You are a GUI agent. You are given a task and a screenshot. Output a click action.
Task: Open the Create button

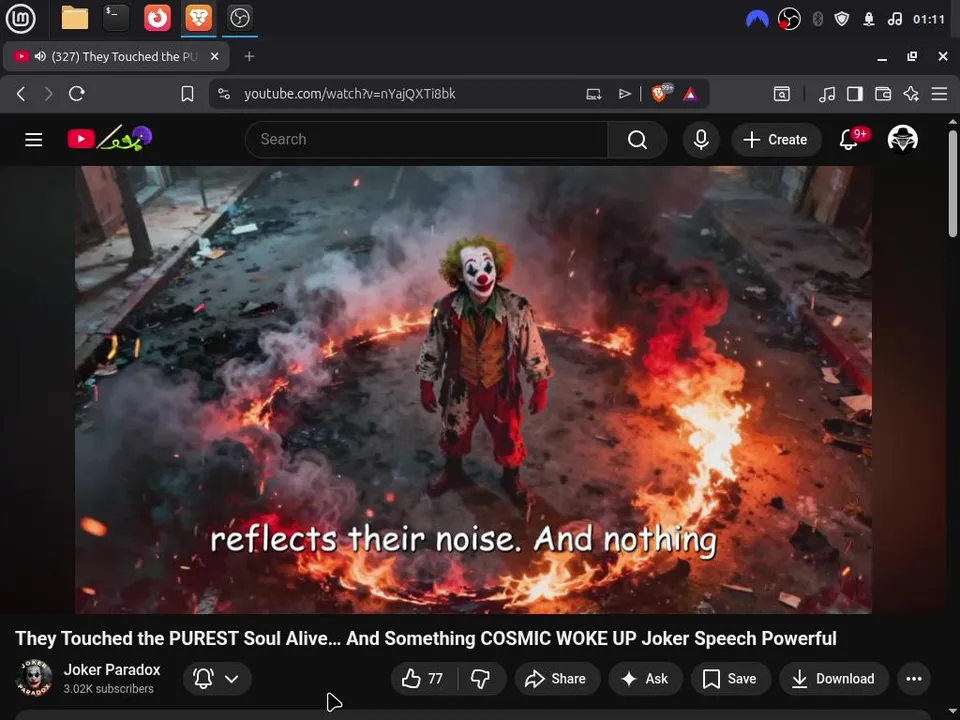coord(775,140)
